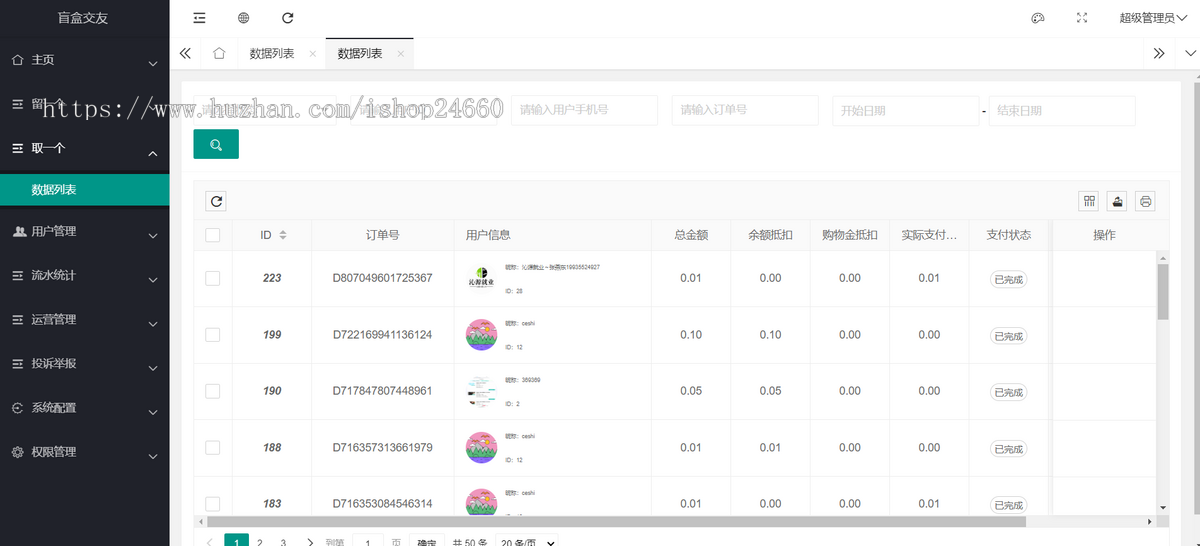Select the checkbox for order ID 190
The height and width of the screenshot is (546, 1200).
pos(212,391)
